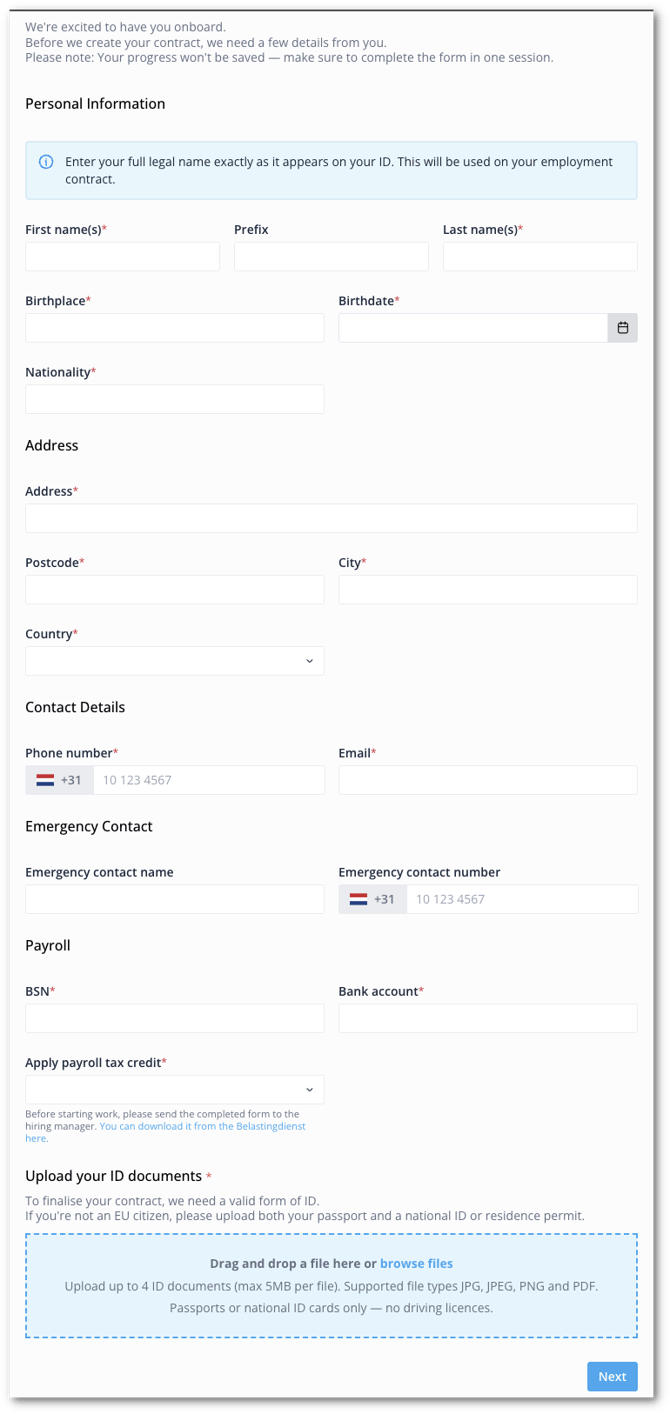Image resolution: width=670 pixels, height=1414 pixels.
Task: Select the Last name(s) field
Action: (539, 256)
